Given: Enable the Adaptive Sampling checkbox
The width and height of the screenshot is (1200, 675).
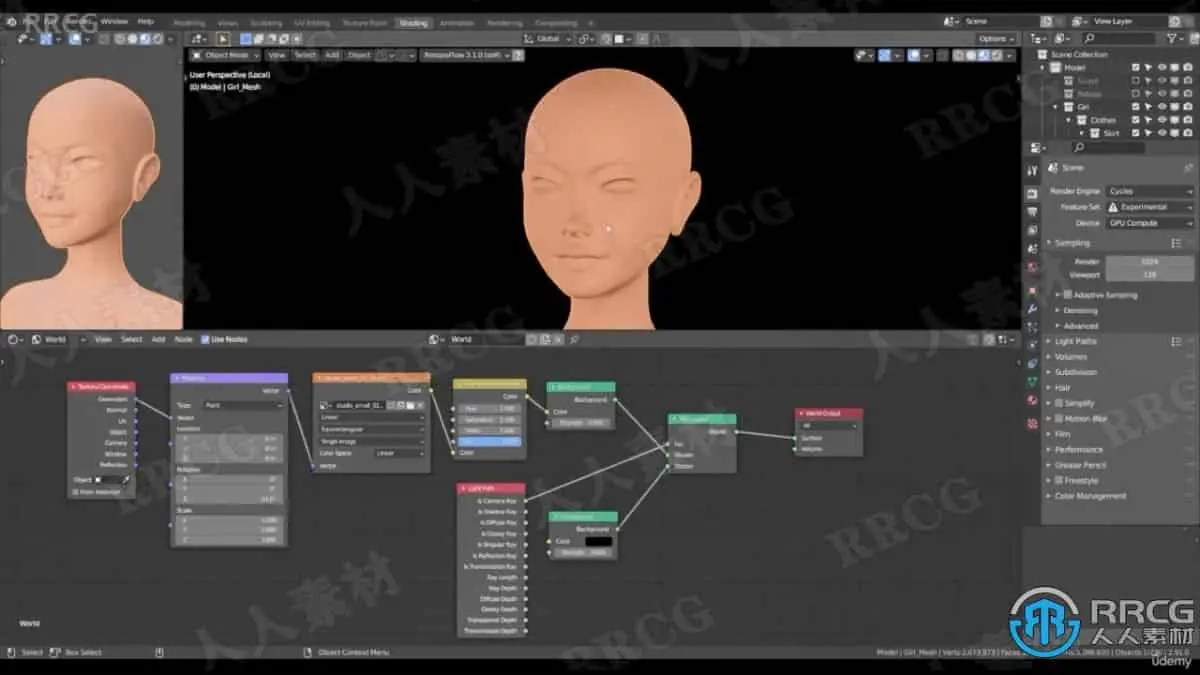Looking at the screenshot, I should coord(1068,295).
